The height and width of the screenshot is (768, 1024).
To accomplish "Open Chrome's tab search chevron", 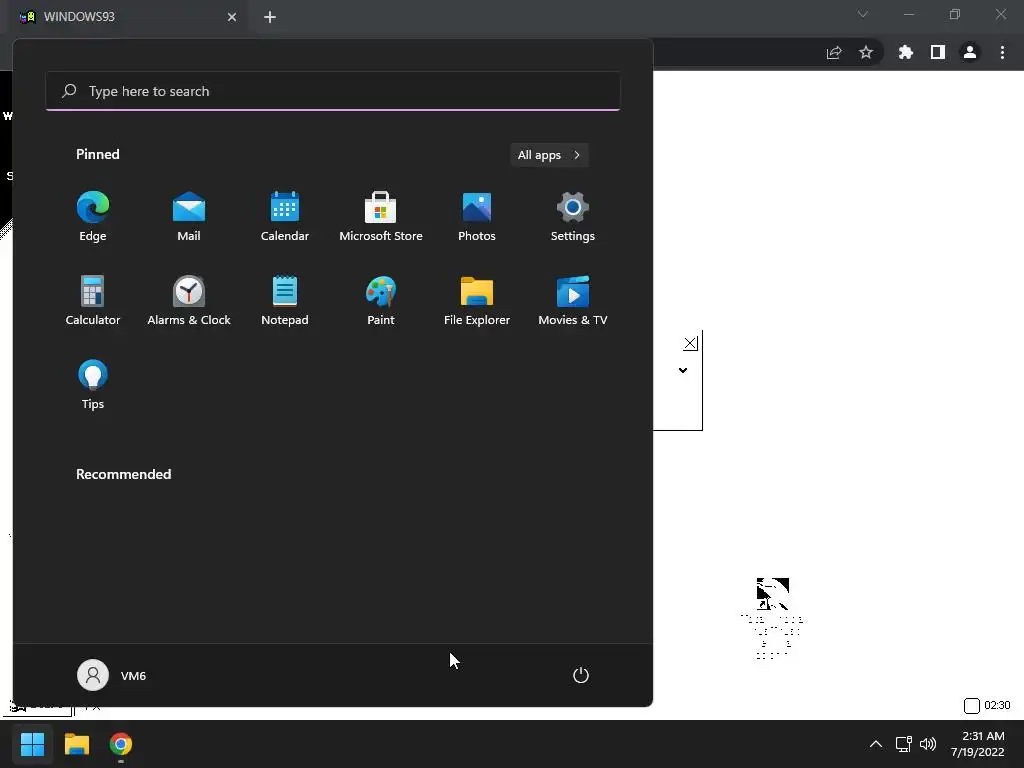I will click(863, 14).
